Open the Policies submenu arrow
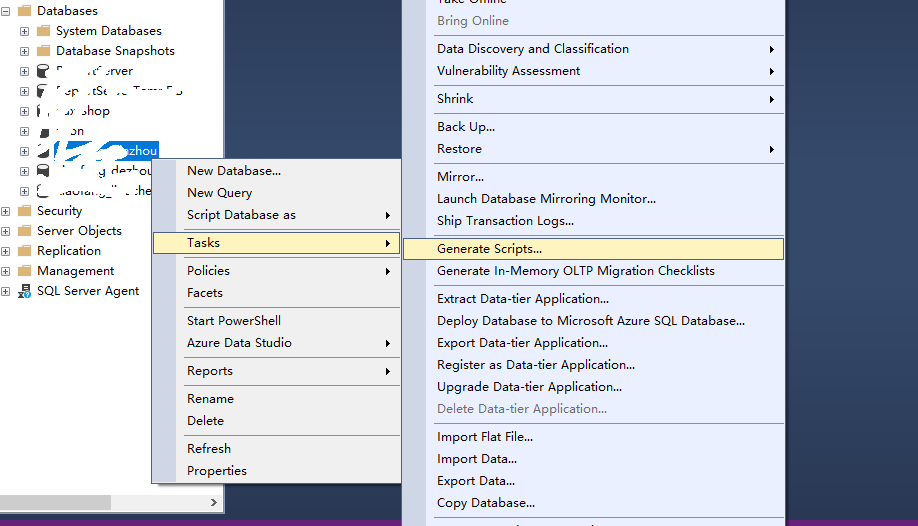The width and height of the screenshot is (918, 526). 388,271
